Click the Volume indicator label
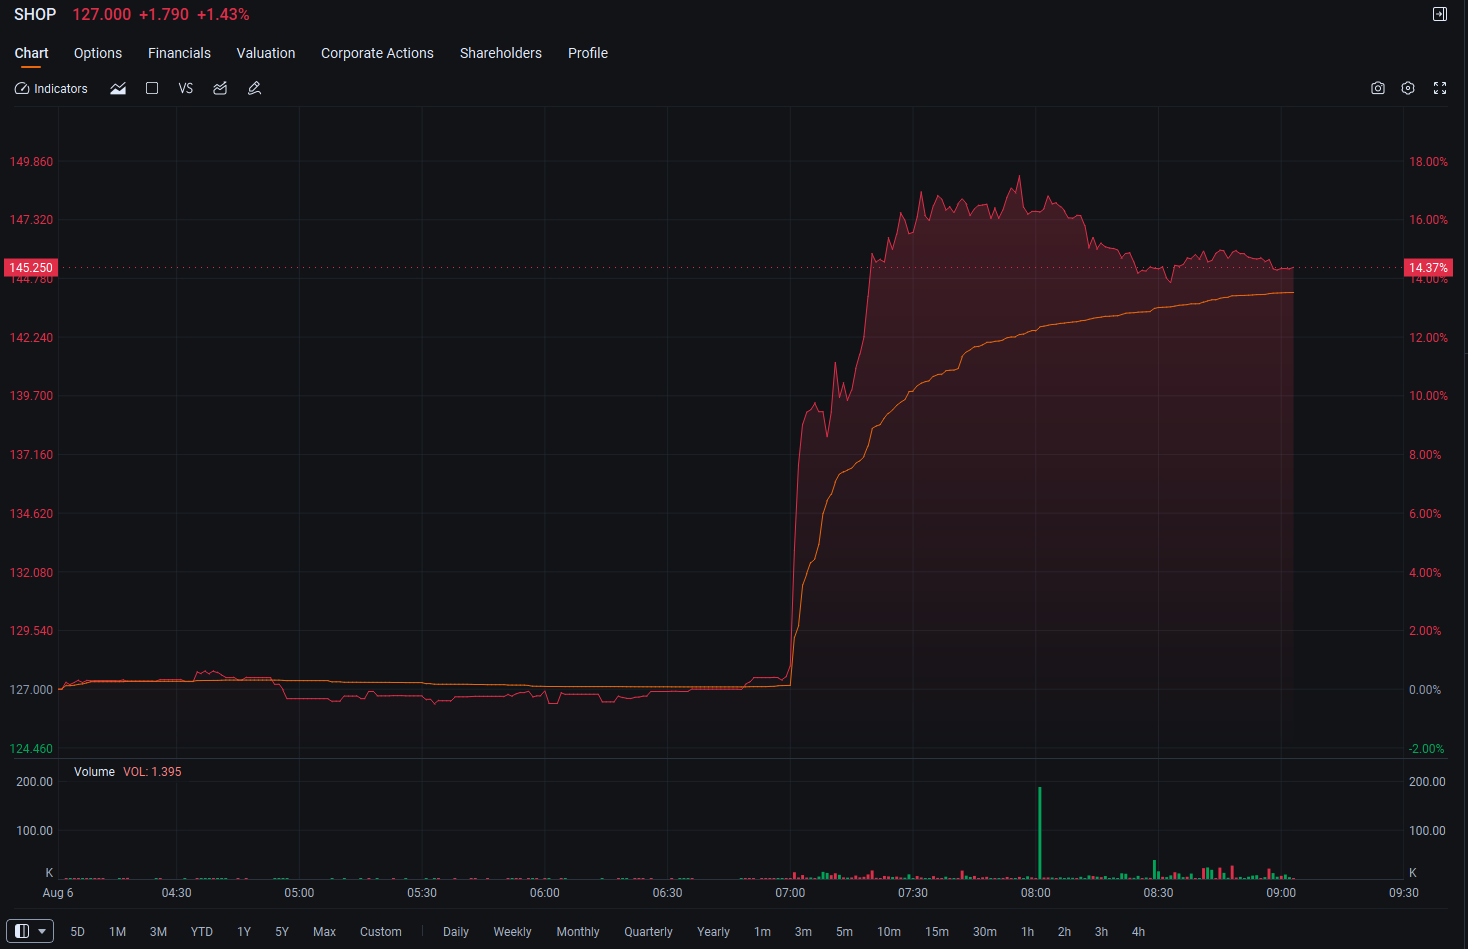The width and height of the screenshot is (1468, 949). point(94,772)
